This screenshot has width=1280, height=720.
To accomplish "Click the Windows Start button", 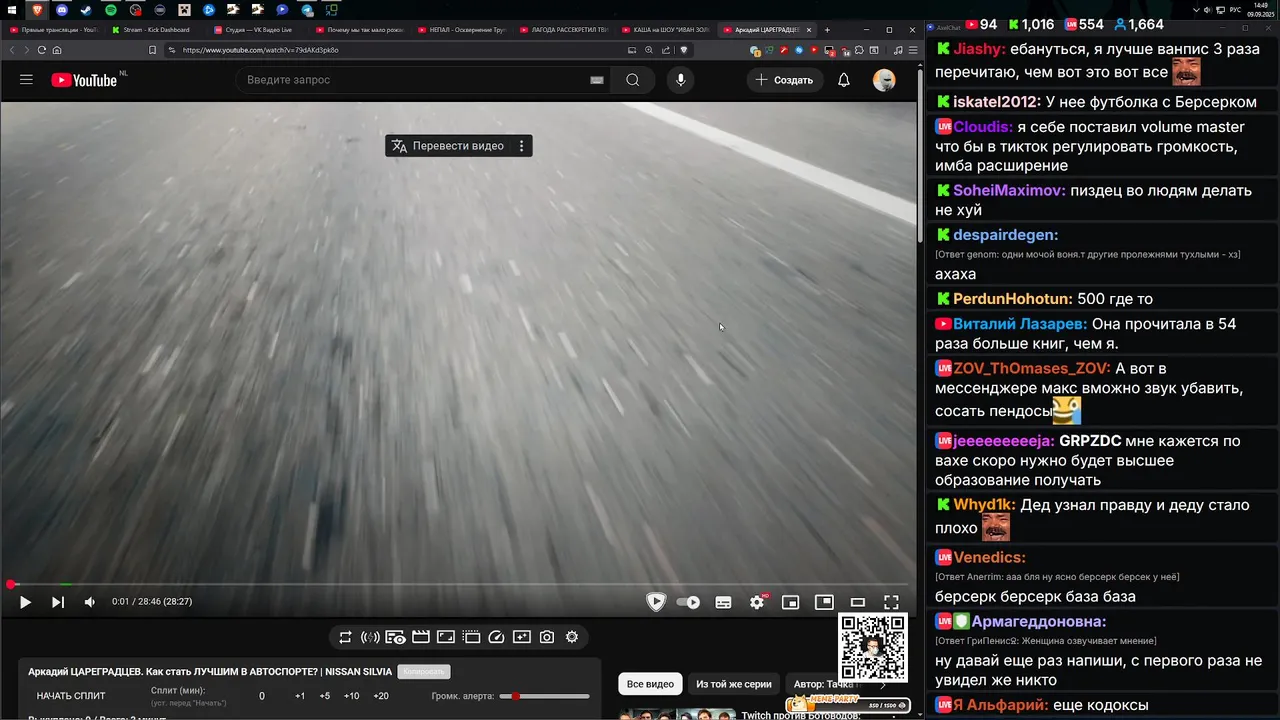I will click(14, 10).
